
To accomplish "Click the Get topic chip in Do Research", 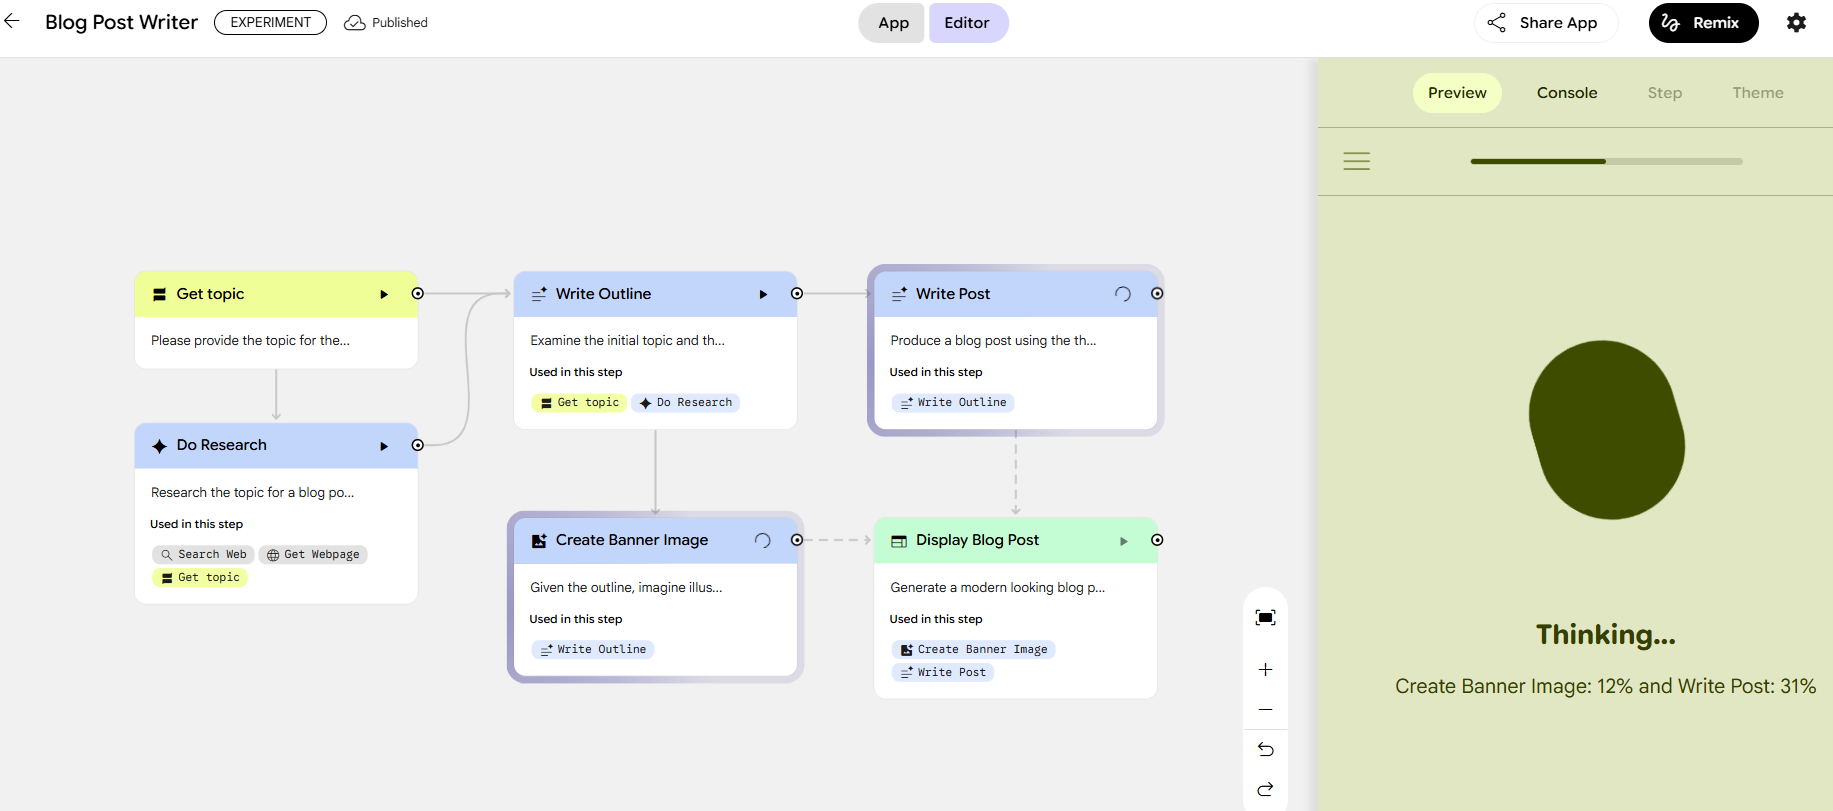I will (x=200, y=577).
